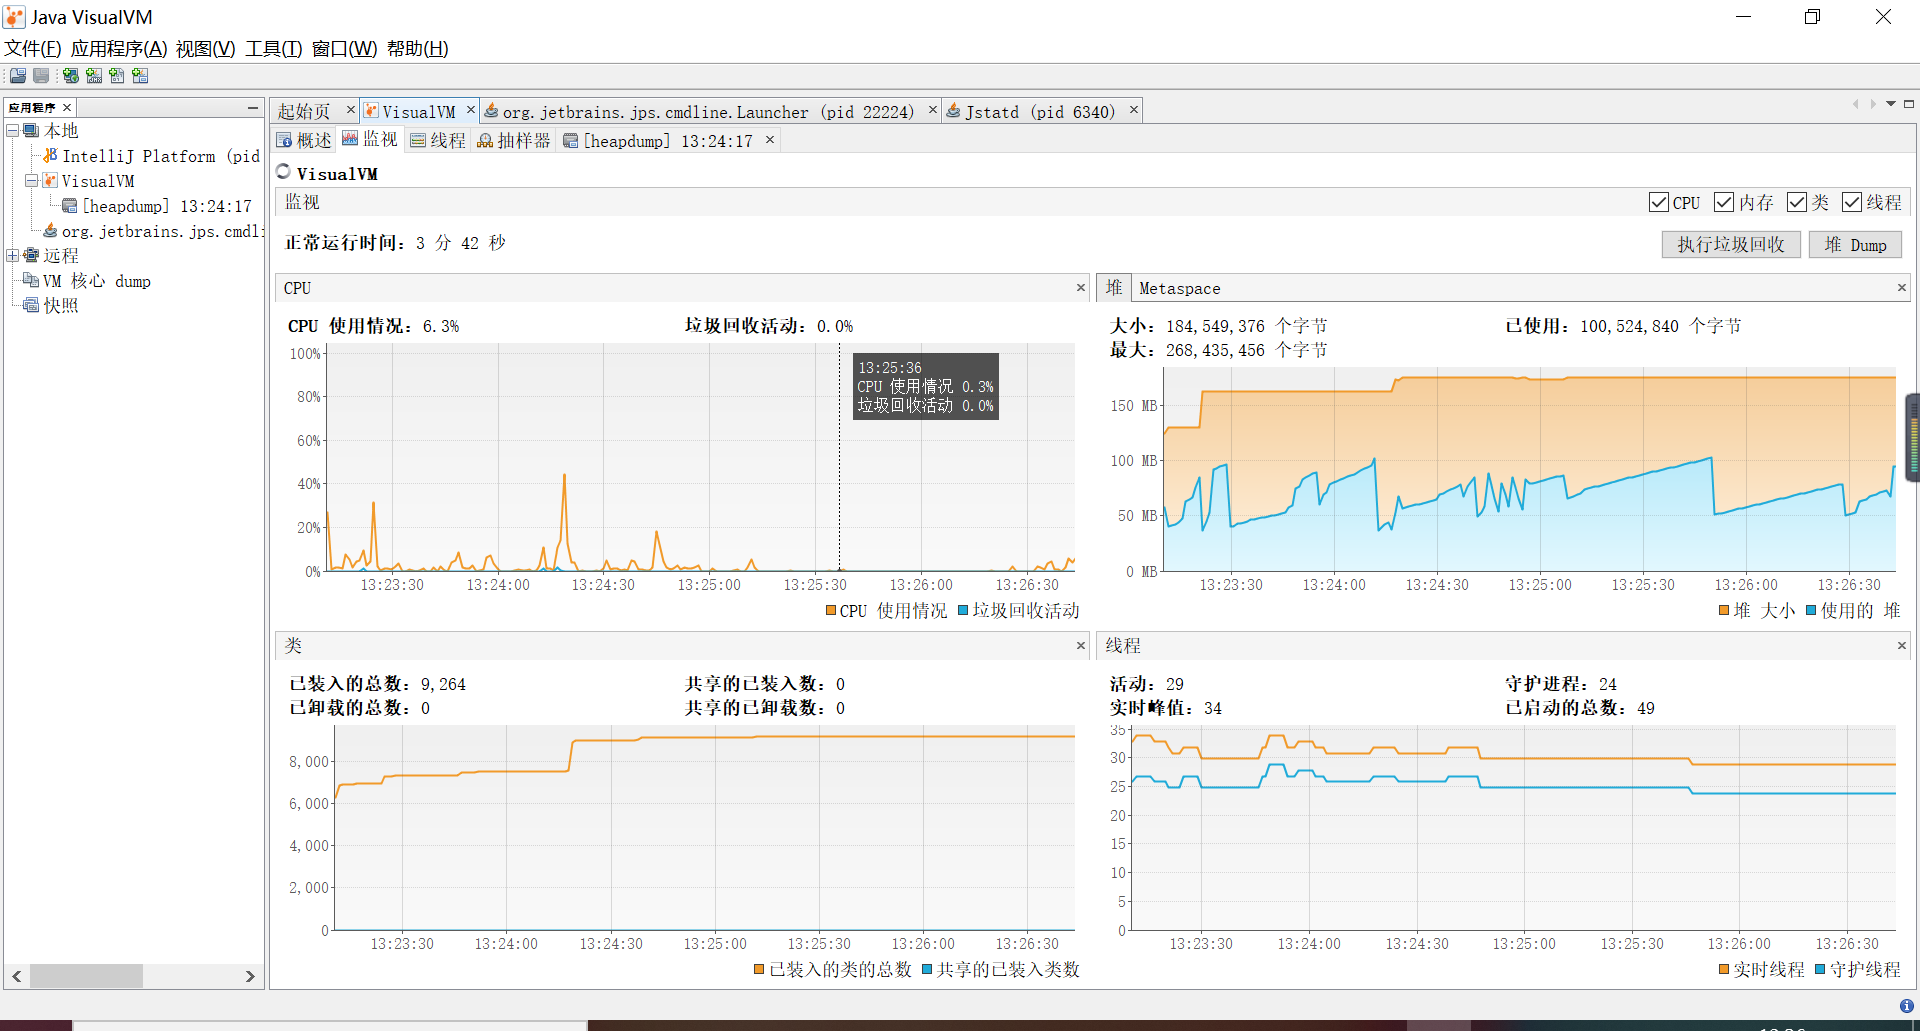Open the 帮助(H) menu

pyautogui.click(x=418, y=49)
